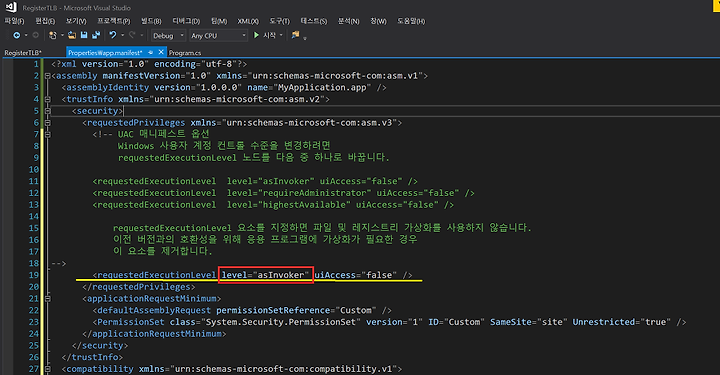Open the toolbar overflow options arrow

305,38
